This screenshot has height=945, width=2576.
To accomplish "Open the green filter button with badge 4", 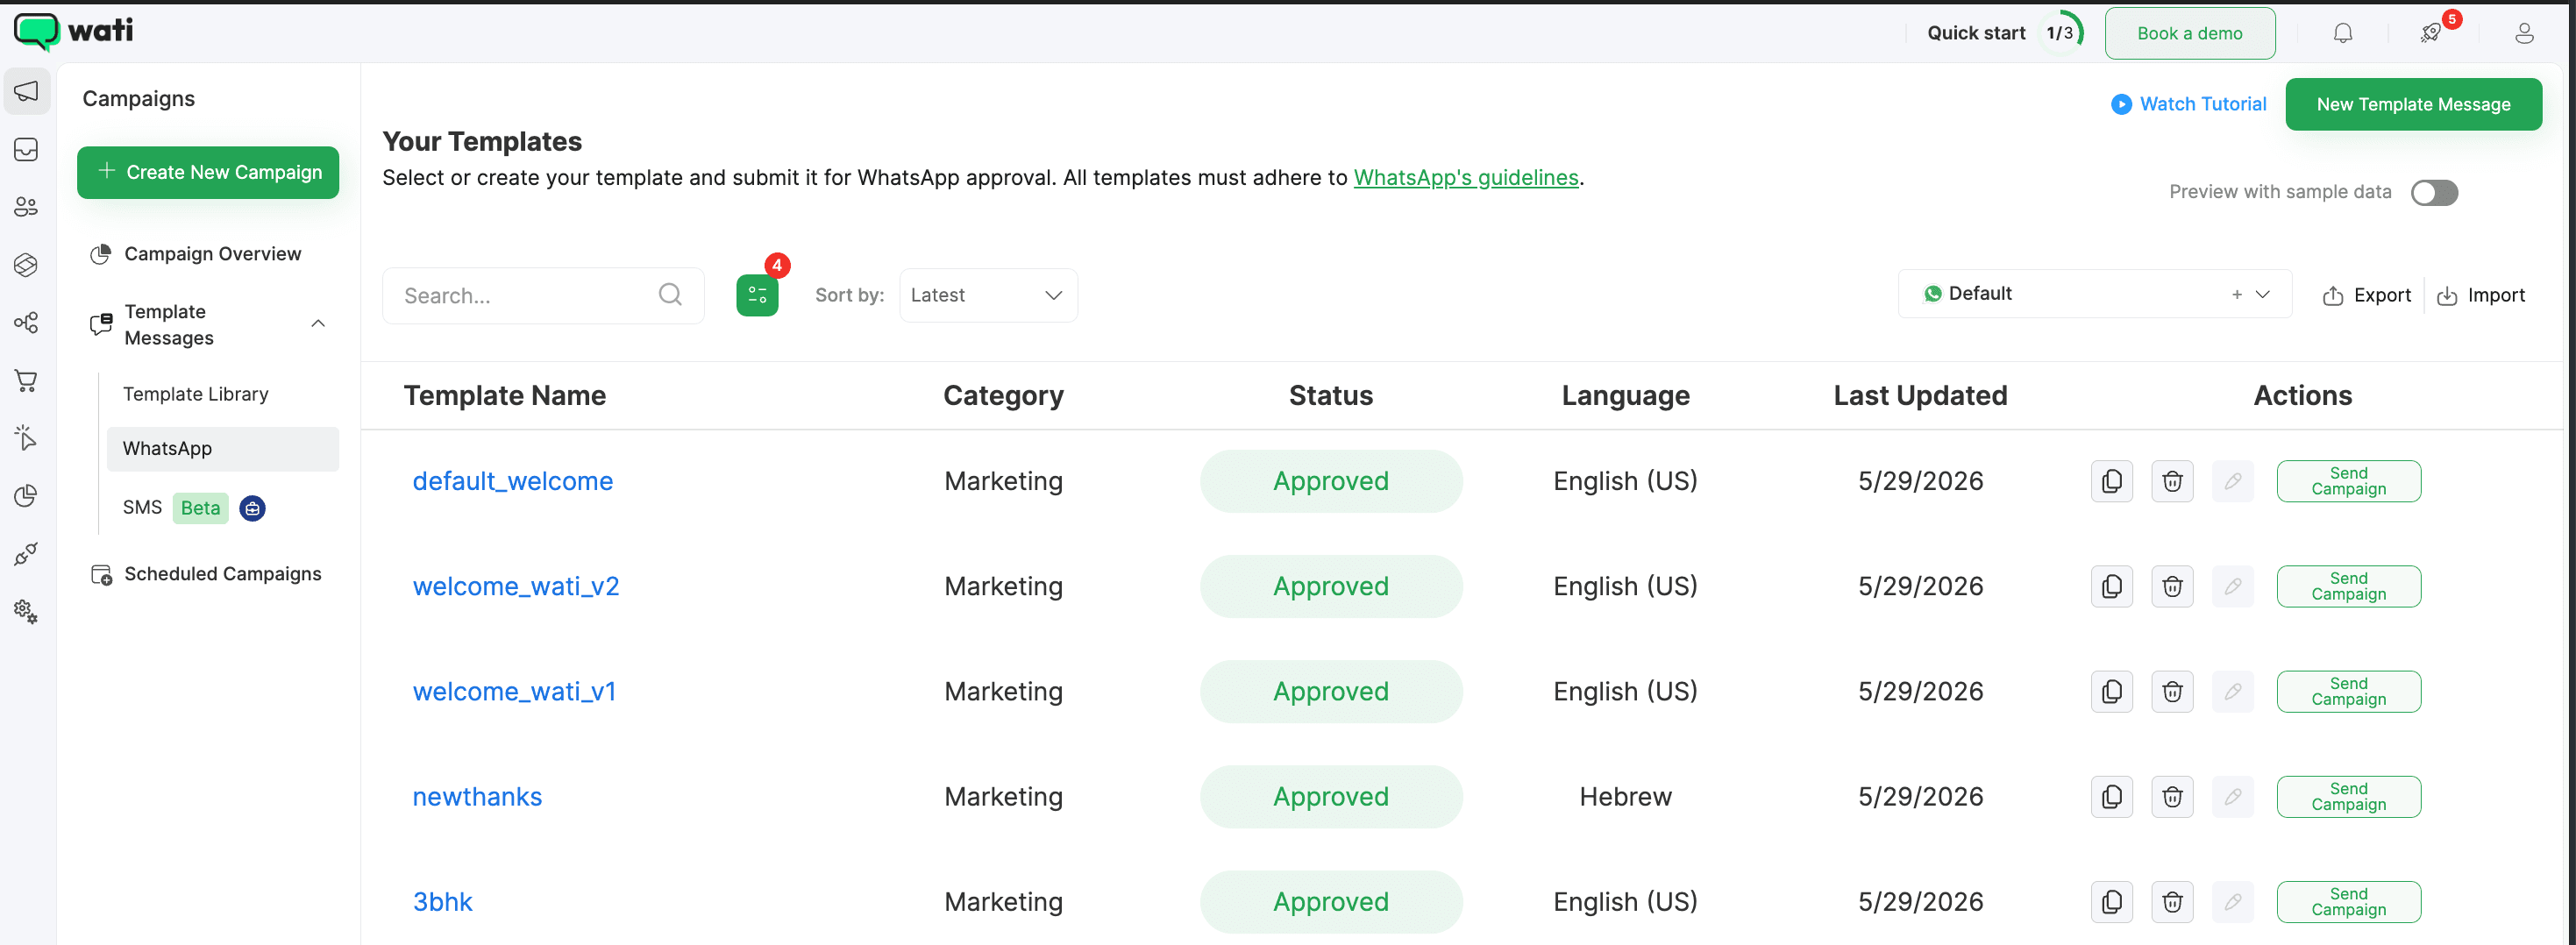I will coord(757,295).
